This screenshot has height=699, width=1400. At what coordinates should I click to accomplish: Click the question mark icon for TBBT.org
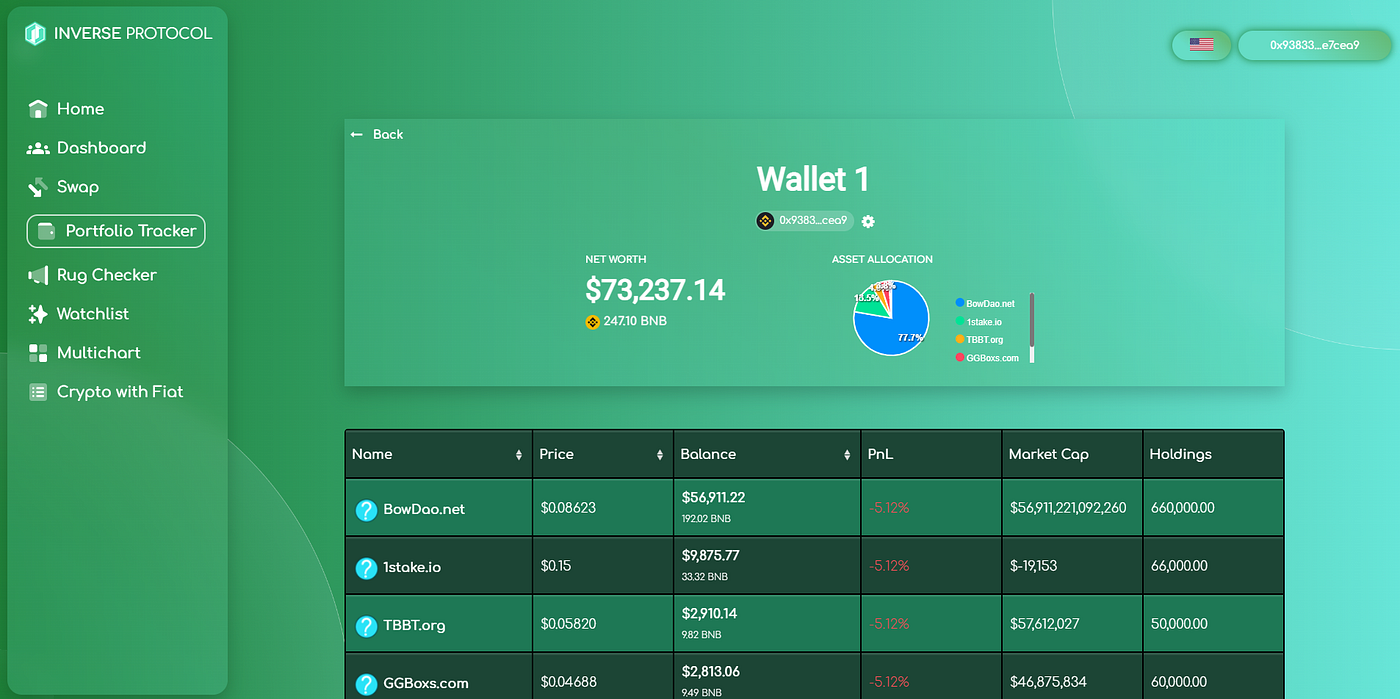click(x=366, y=625)
